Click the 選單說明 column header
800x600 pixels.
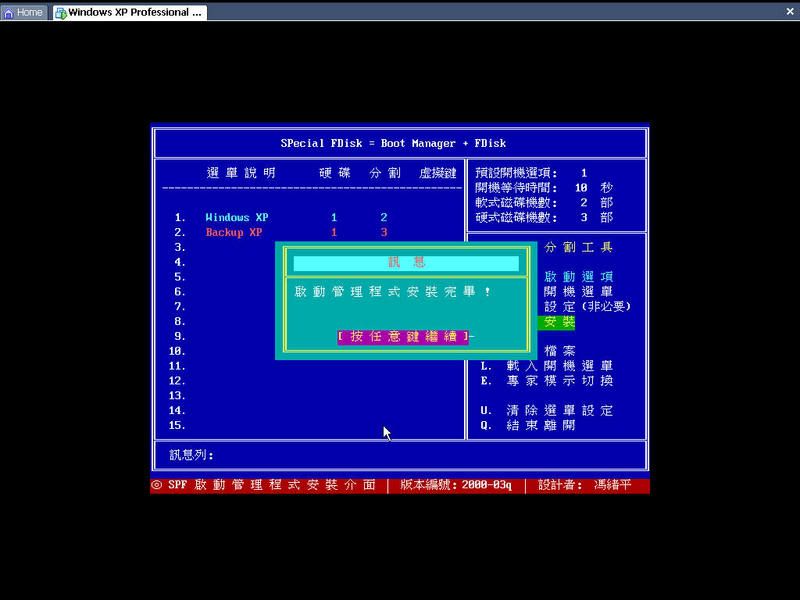(x=241, y=173)
